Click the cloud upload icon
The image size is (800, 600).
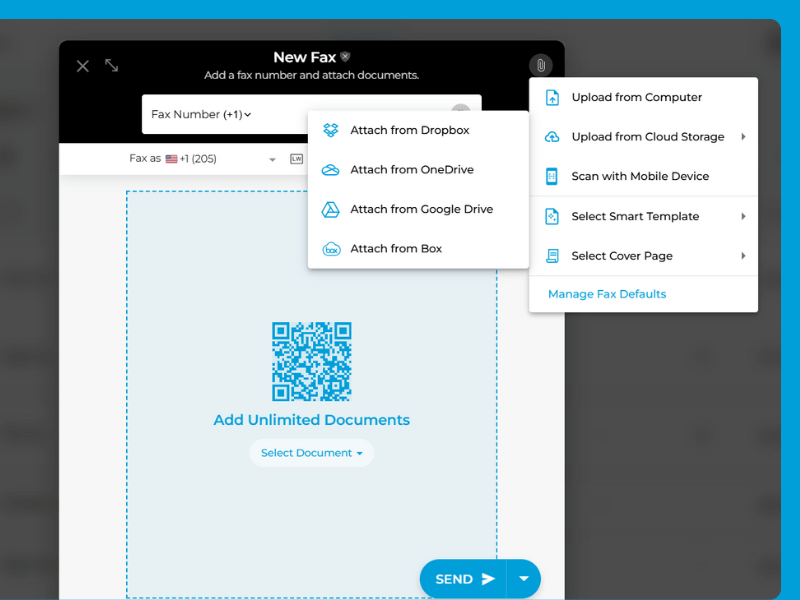(x=552, y=137)
